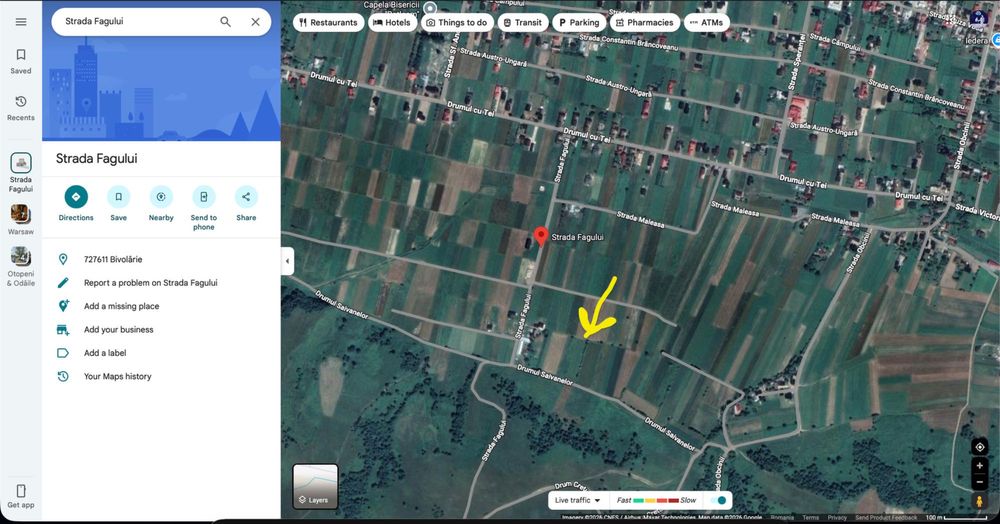Click the 727611 Bivolărie address row
1000x524 pixels.
tap(161, 259)
